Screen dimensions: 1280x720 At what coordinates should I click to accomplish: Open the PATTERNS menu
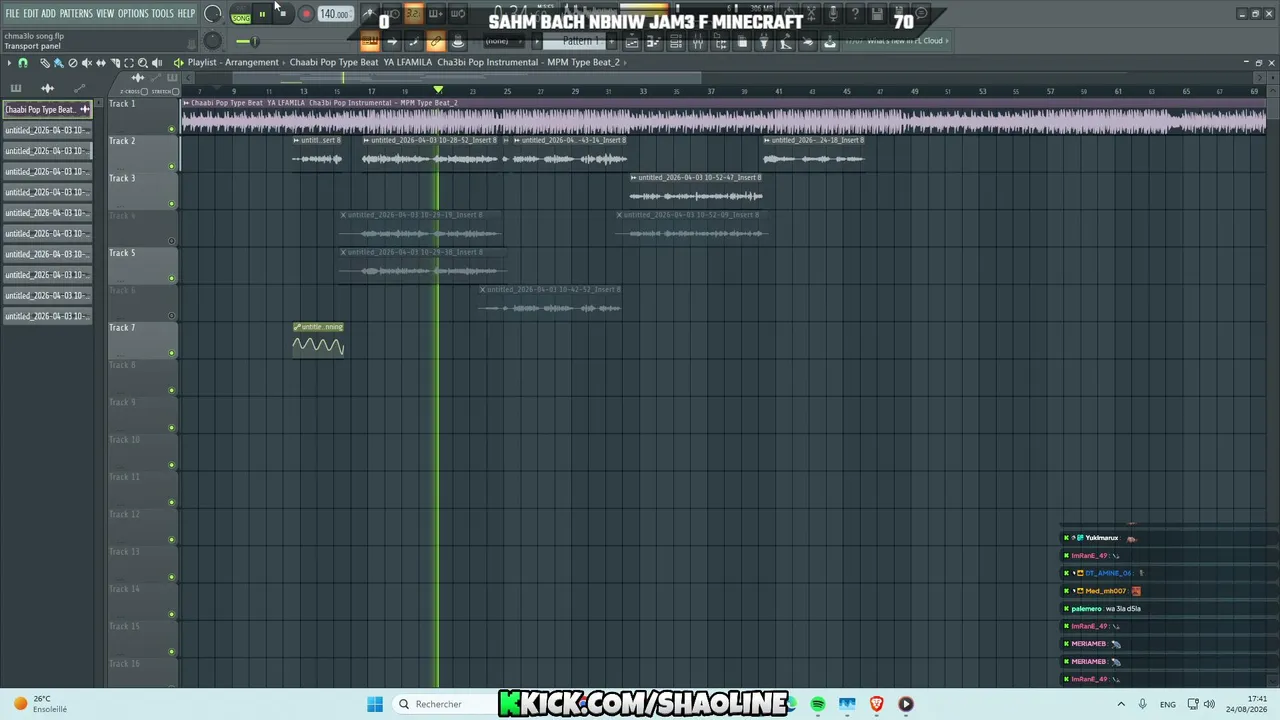76,13
